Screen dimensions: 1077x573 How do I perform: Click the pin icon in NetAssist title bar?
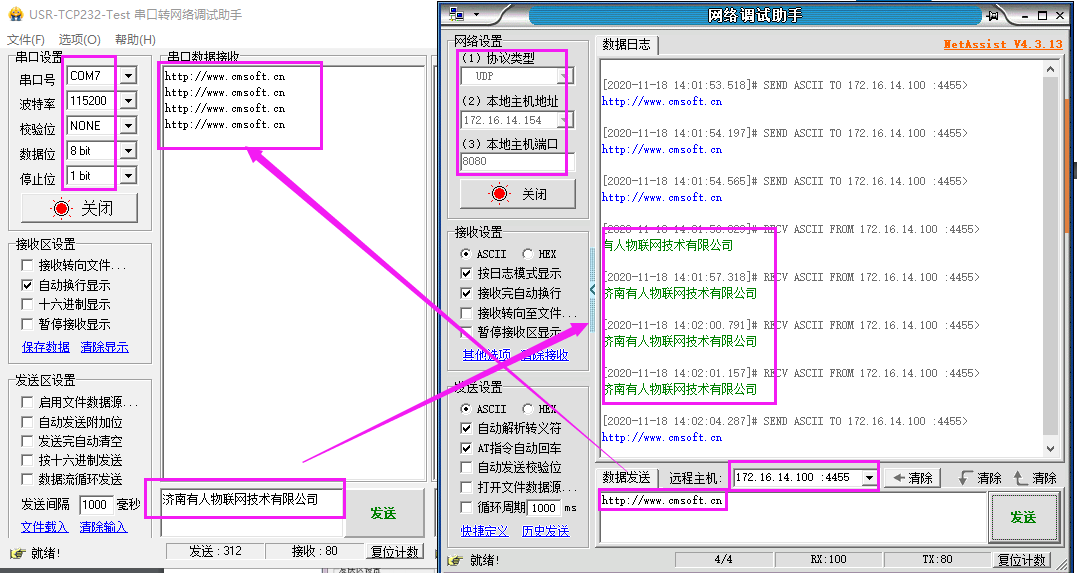click(x=993, y=15)
